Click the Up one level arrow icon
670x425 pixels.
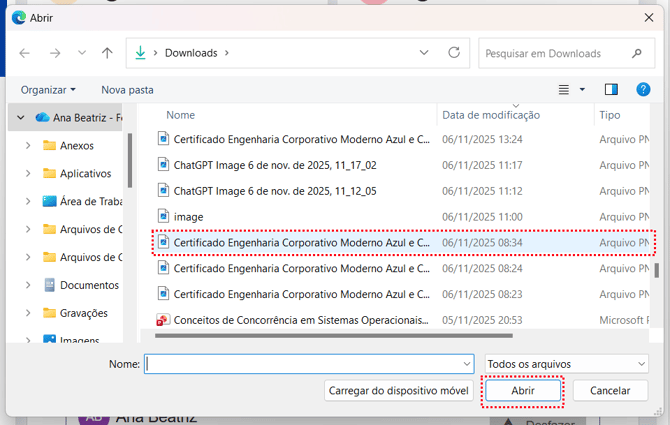pos(107,53)
